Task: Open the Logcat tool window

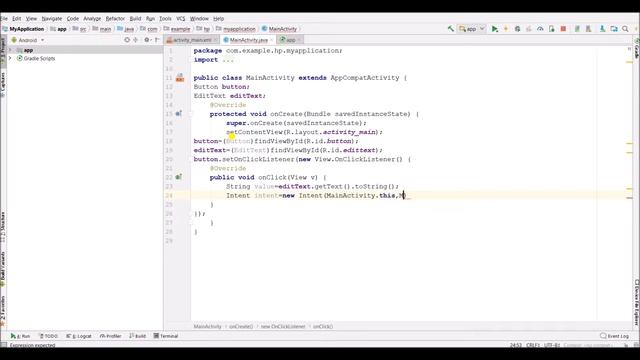Action: tap(79, 336)
